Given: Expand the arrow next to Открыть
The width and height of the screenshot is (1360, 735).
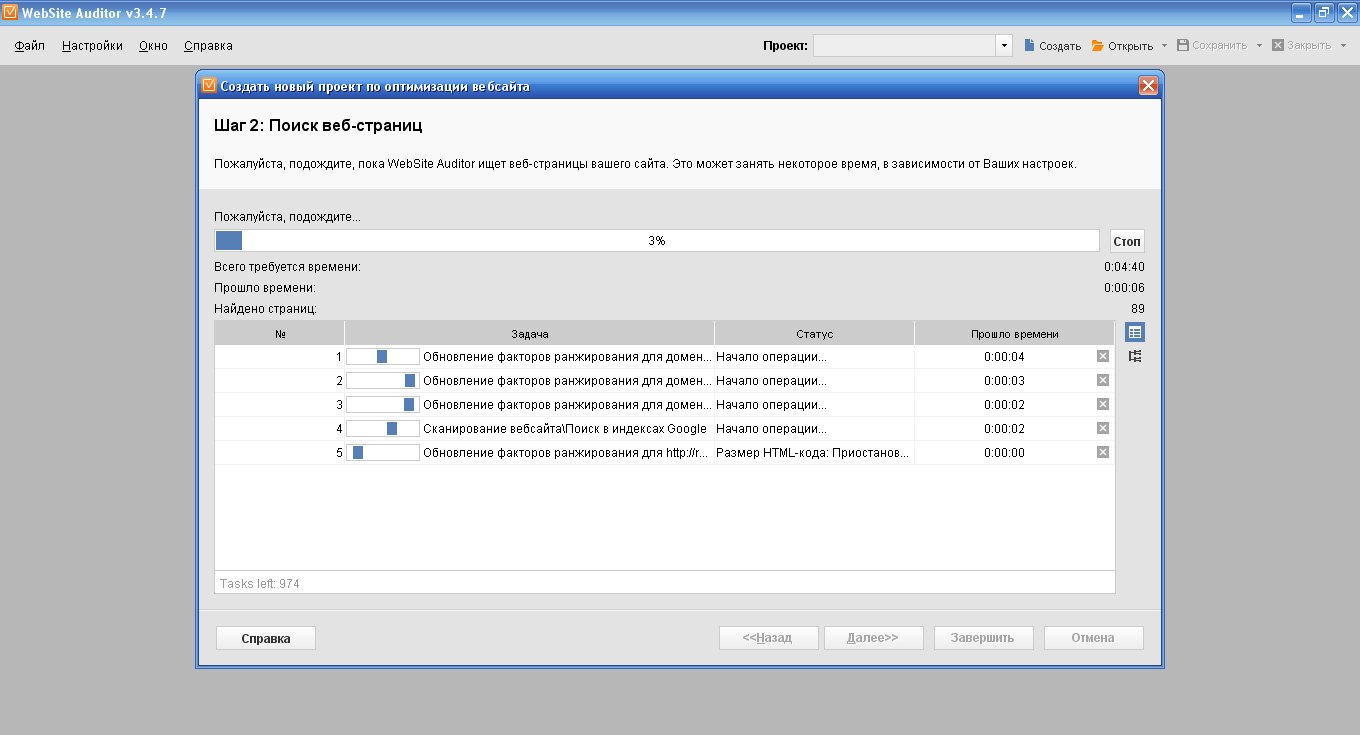Looking at the screenshot, I should 1164,46.
